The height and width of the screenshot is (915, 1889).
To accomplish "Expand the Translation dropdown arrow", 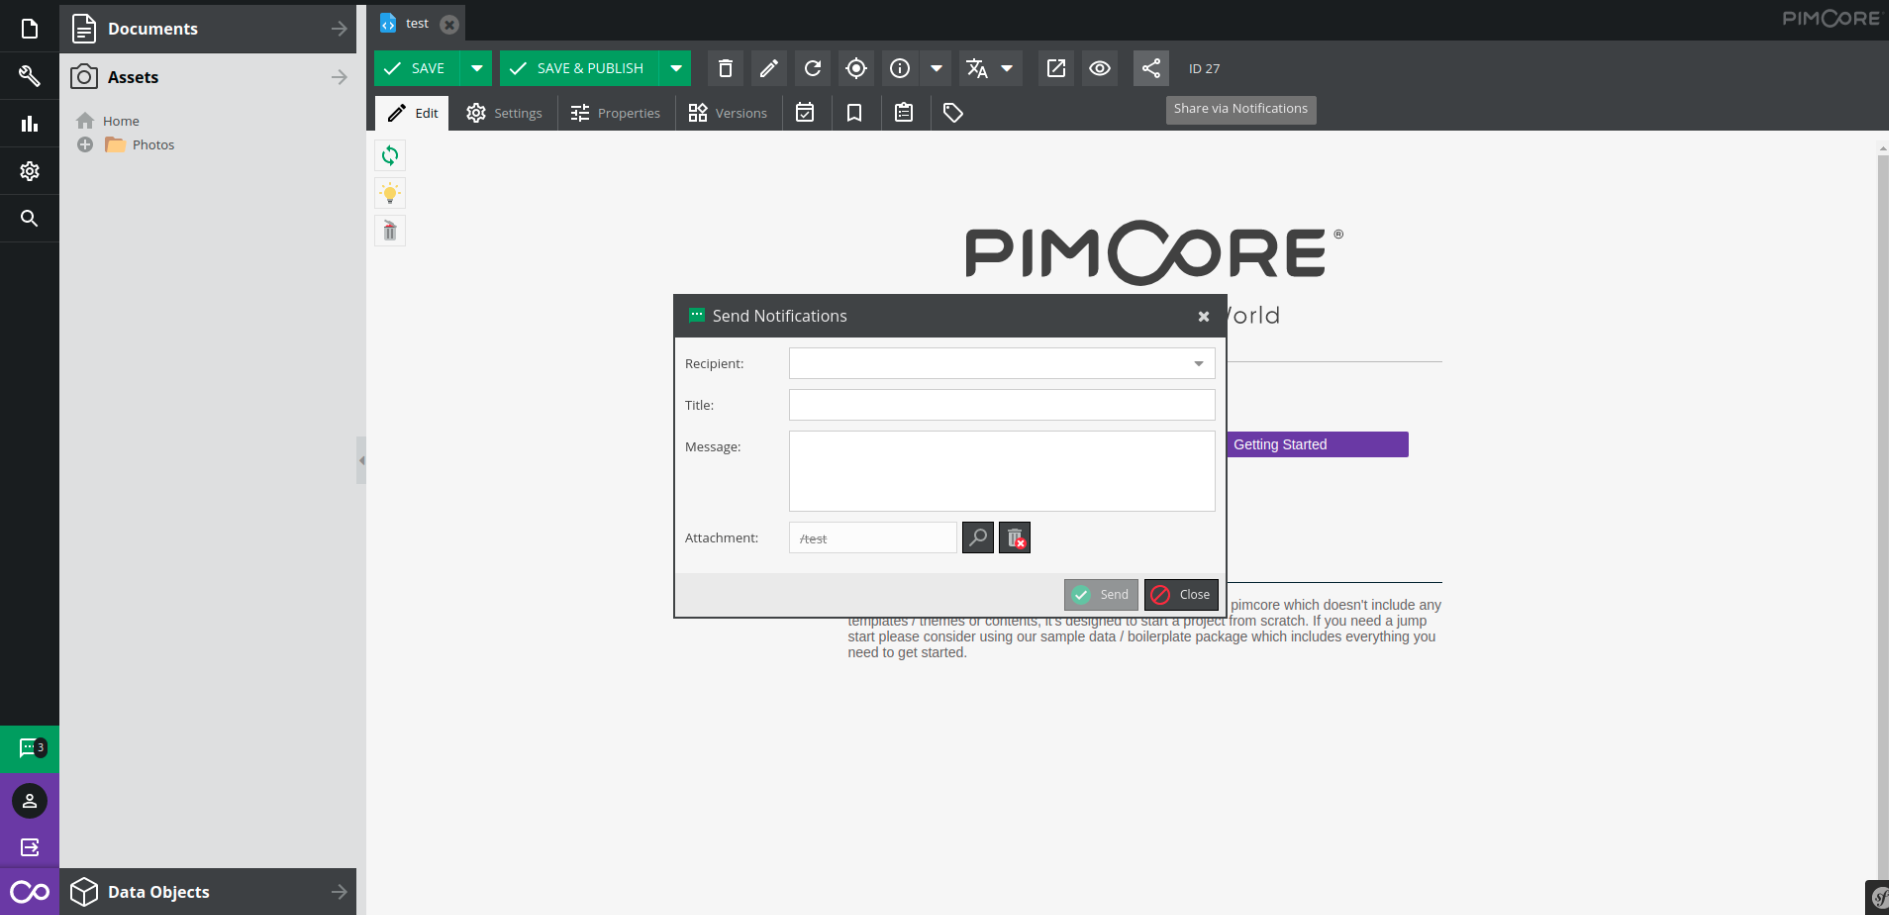I will tap(1007, 68).
